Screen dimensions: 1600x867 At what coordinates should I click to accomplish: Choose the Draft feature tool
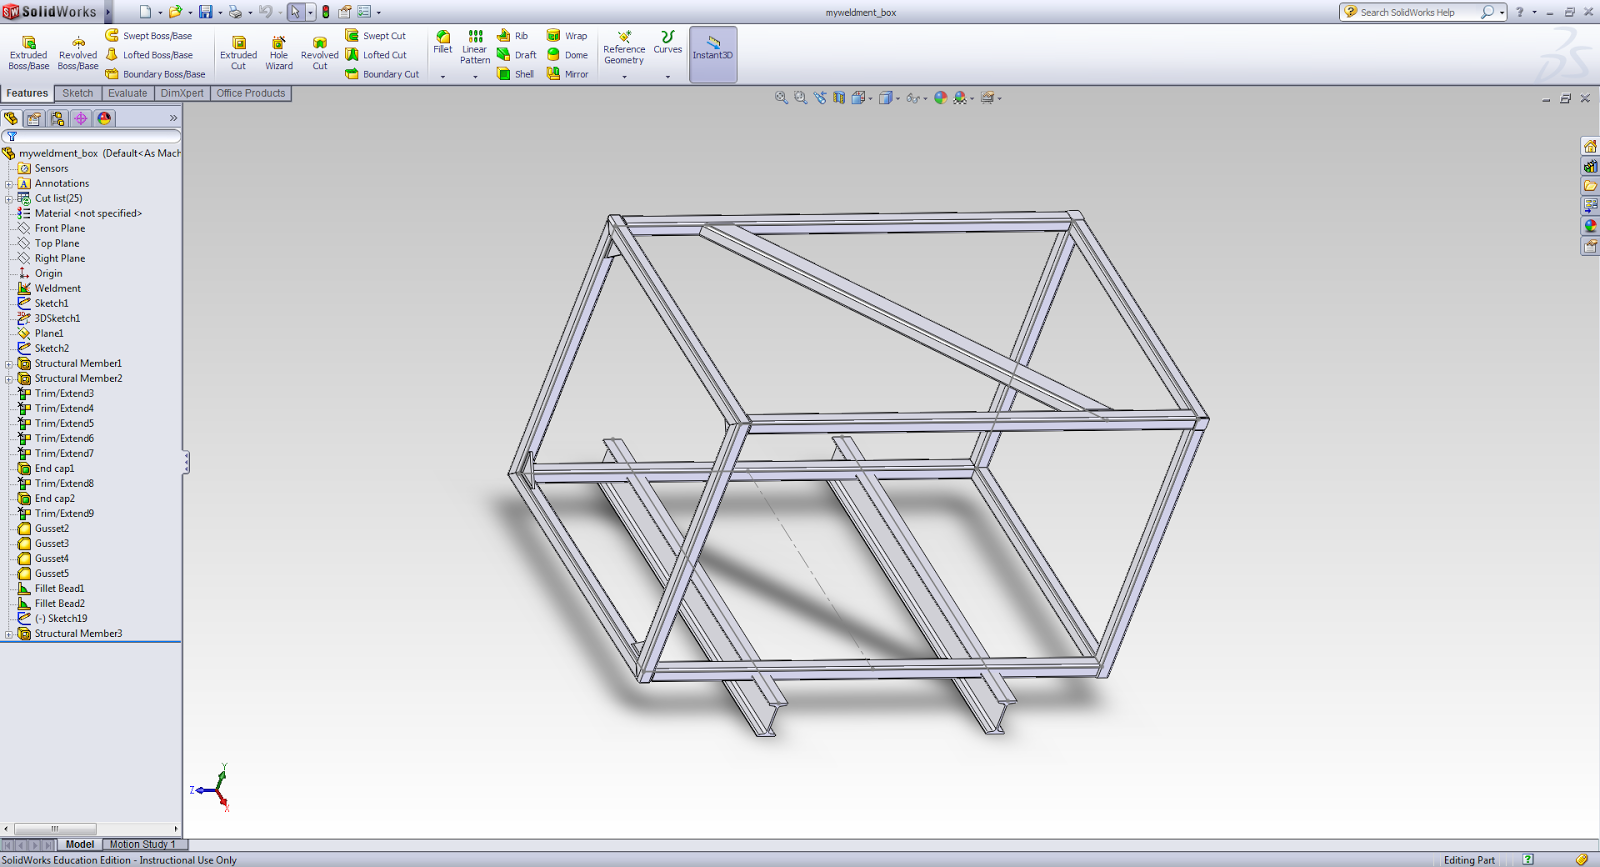517,55
